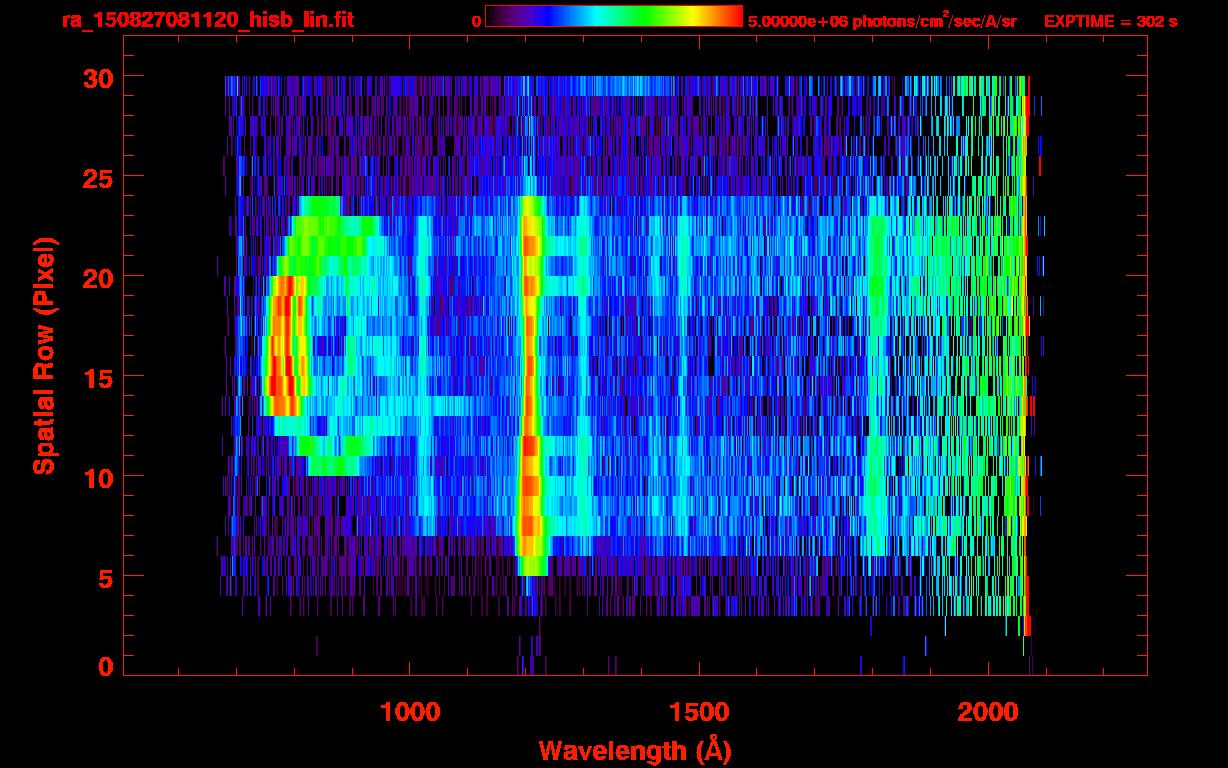The width and height of the screenshot is (1228, 768).
Task: Click the 0 spatial row tick label
Action: point(105,667)
